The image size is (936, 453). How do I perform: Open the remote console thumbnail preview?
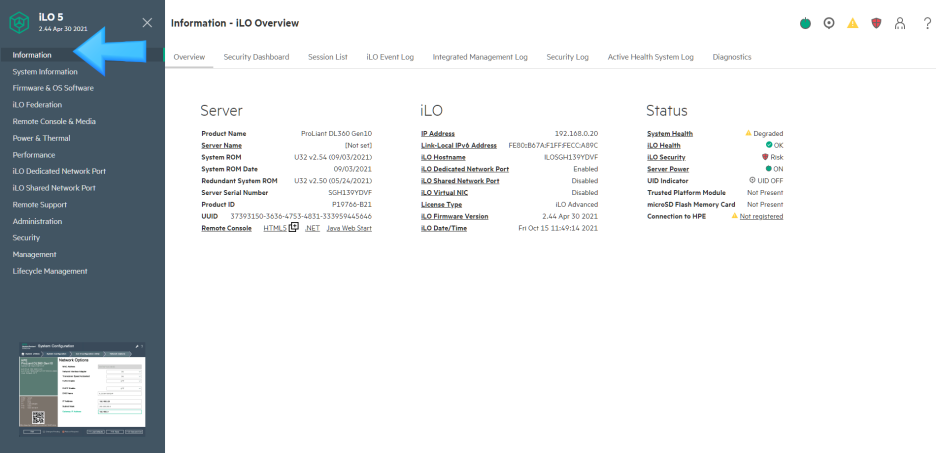point(82,389)
